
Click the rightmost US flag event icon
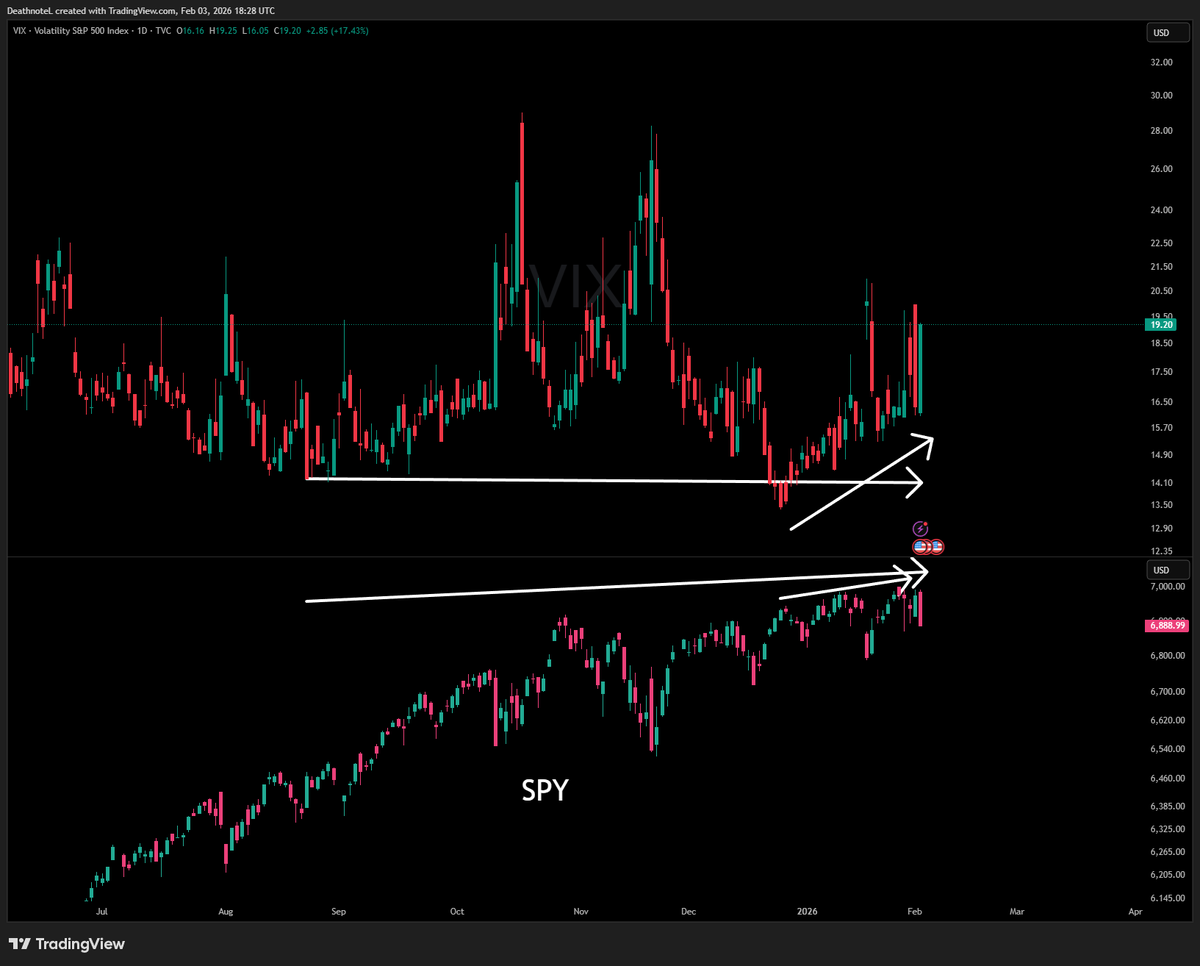pyautogui.click(x=937, y=547)
